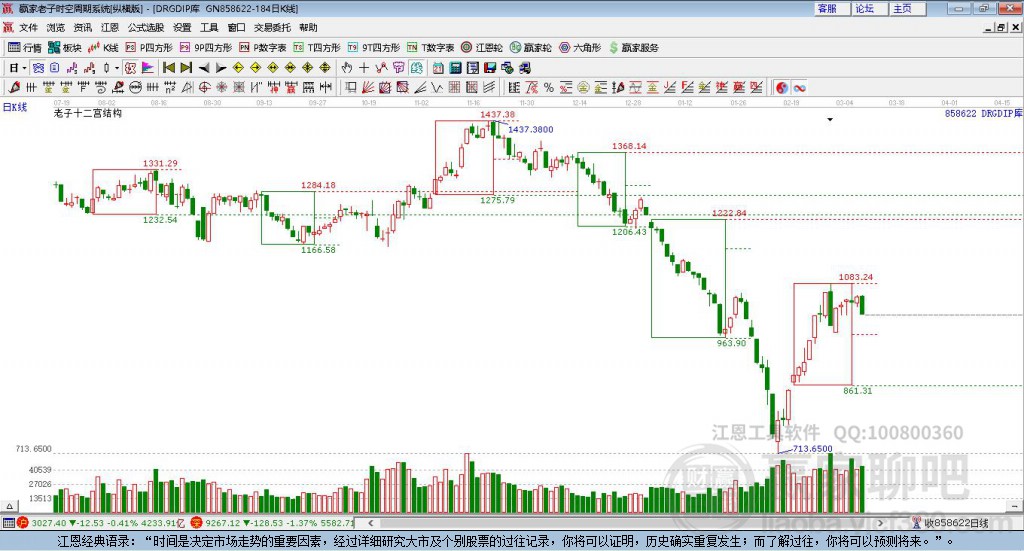Viewport: 1024px width, 551px height.
Task: Select the red fan lines tool
Action: (368, 87)
